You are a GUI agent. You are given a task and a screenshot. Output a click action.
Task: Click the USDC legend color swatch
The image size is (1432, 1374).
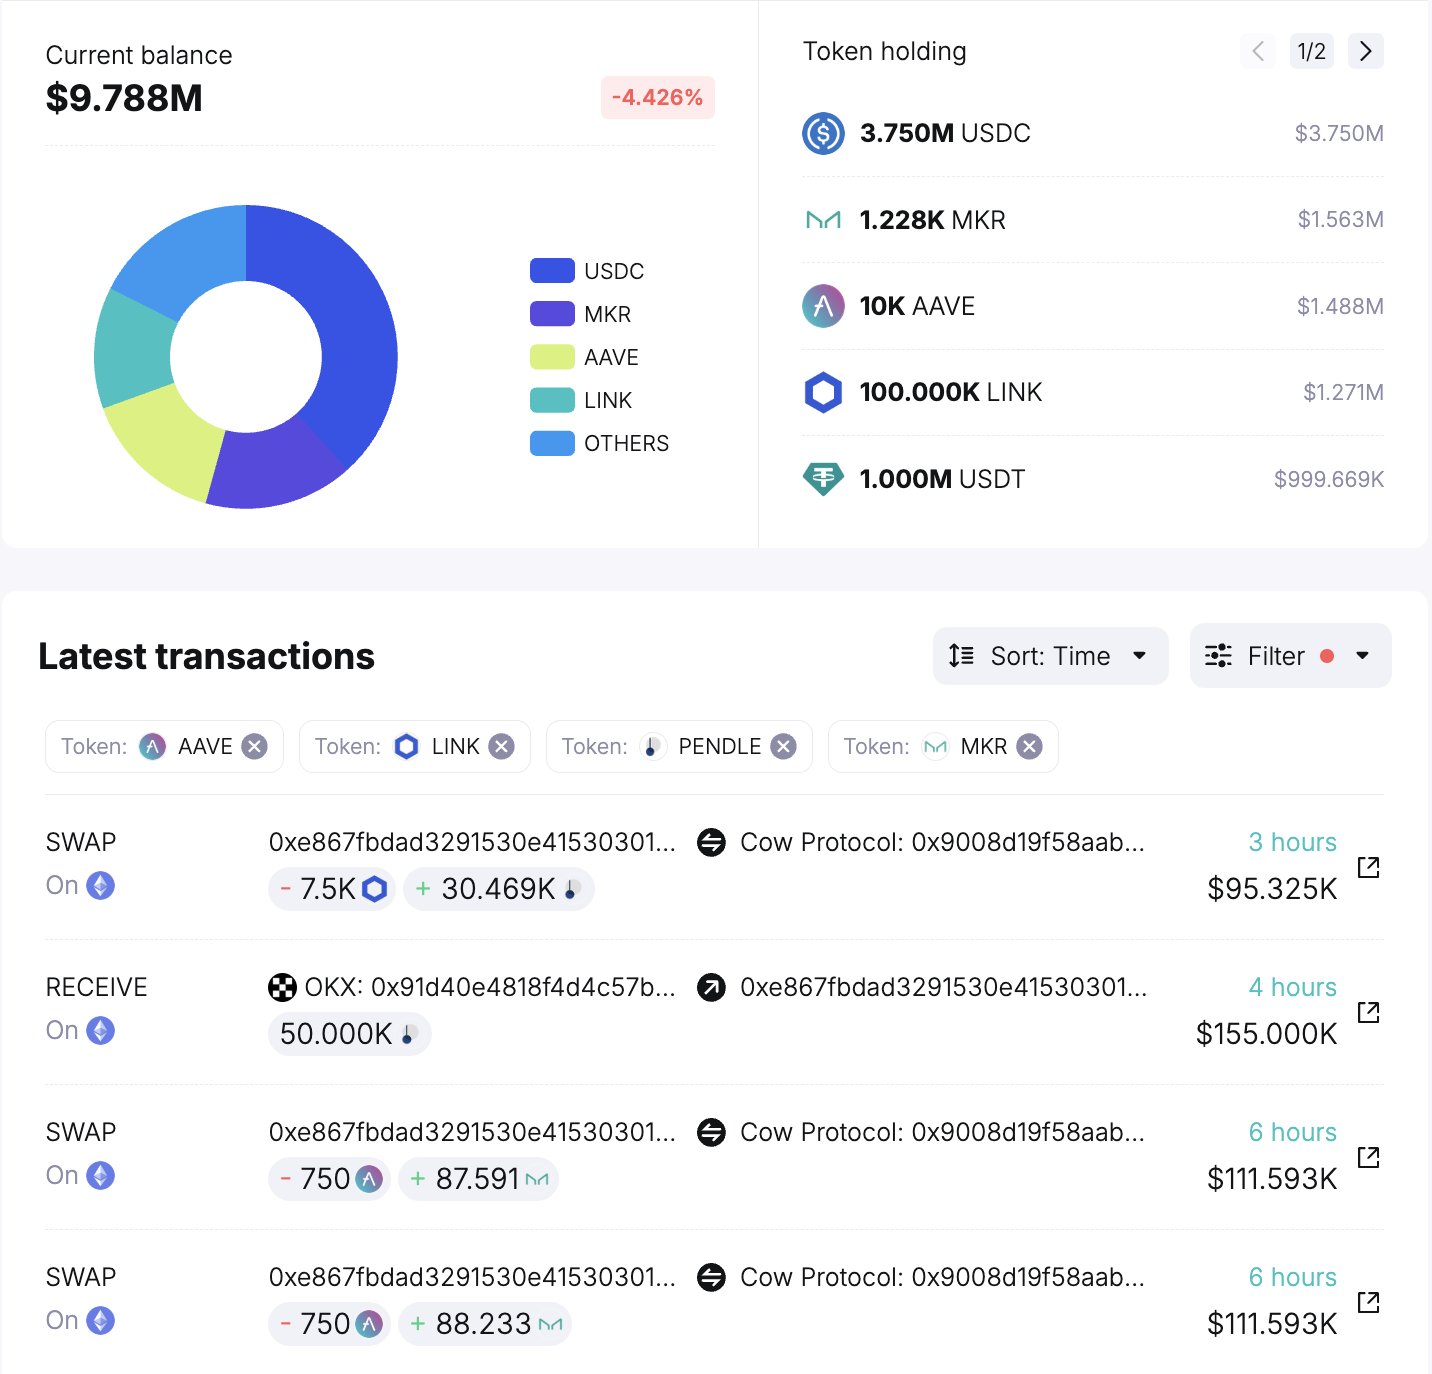point(552,271)
